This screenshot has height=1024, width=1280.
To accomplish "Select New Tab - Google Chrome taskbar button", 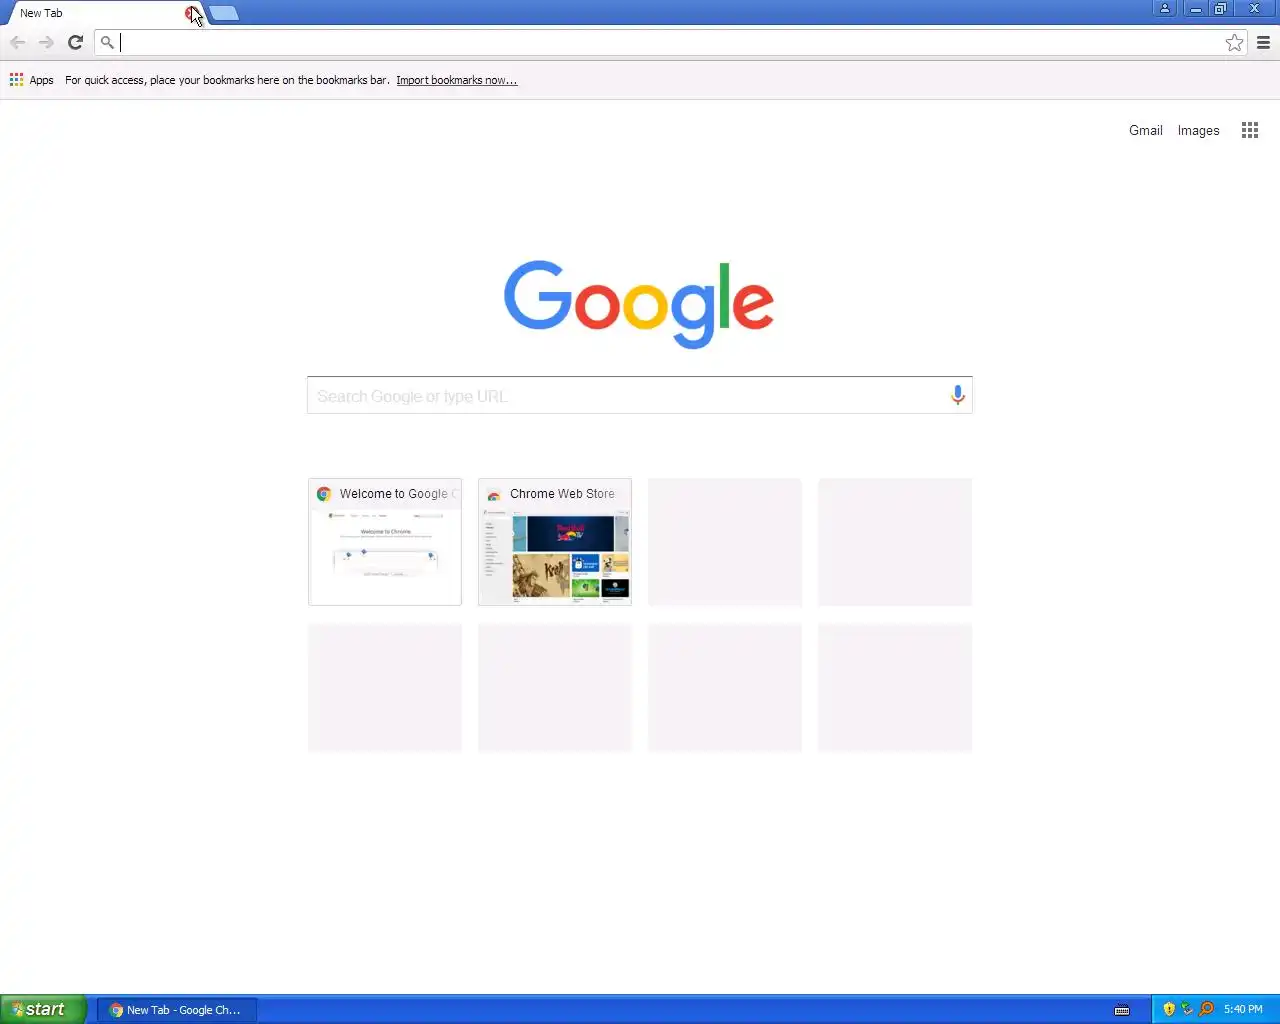I will tap(176, 1010).
